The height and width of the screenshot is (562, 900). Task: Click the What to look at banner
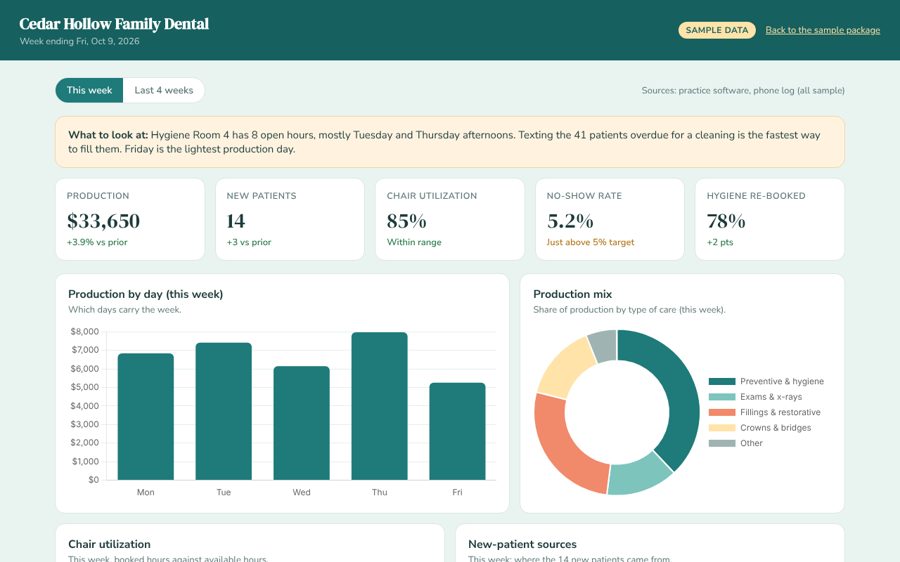449,142
